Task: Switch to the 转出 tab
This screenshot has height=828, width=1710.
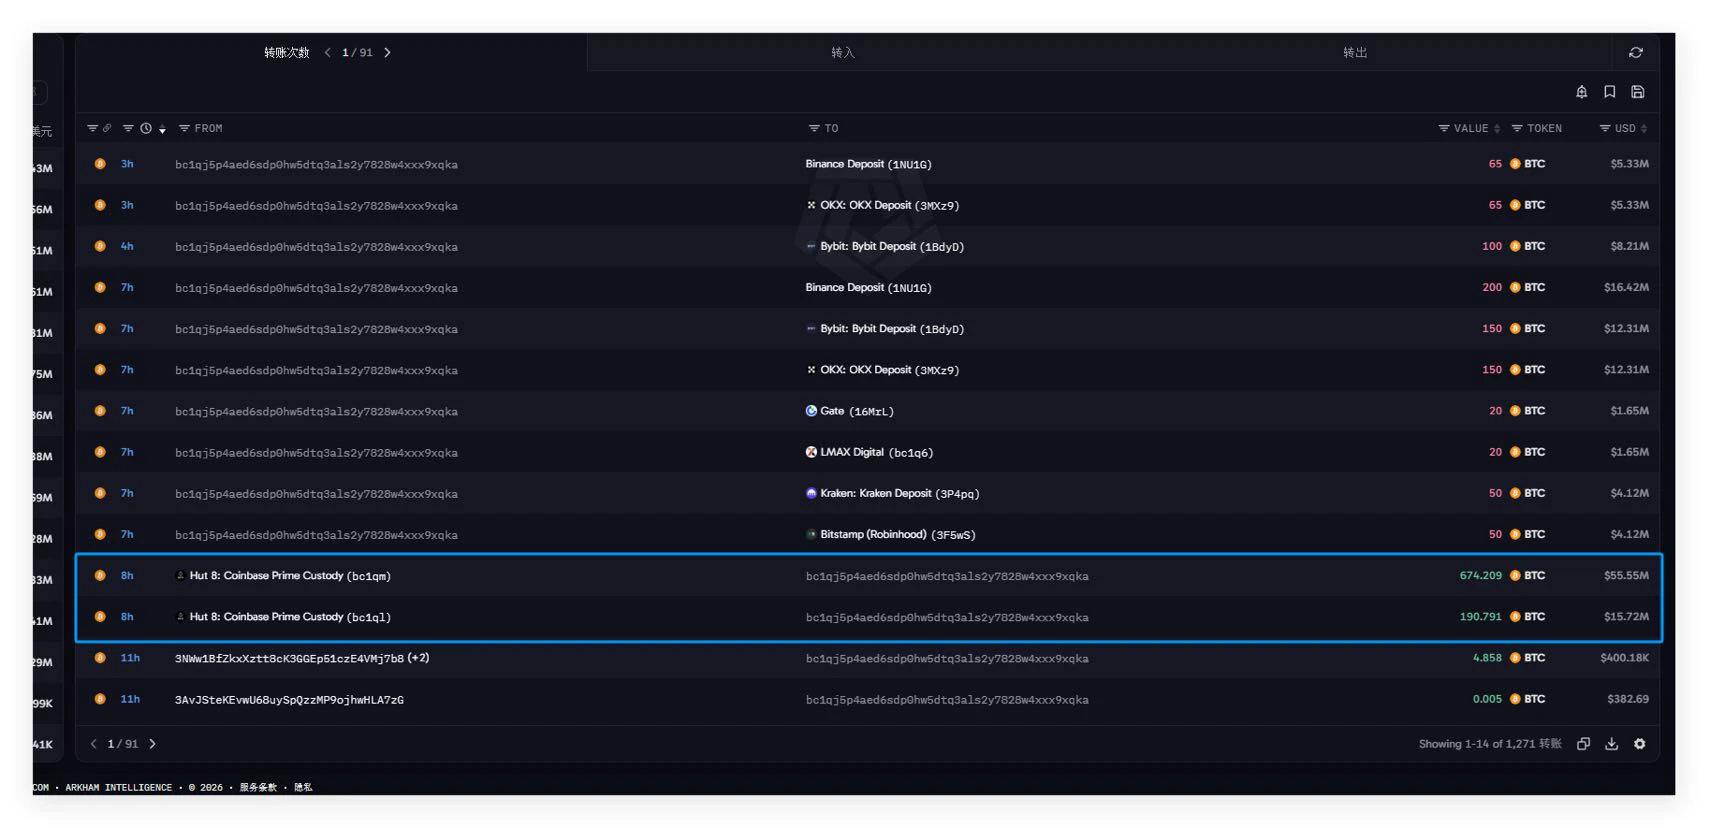Action: [1355, 52]
